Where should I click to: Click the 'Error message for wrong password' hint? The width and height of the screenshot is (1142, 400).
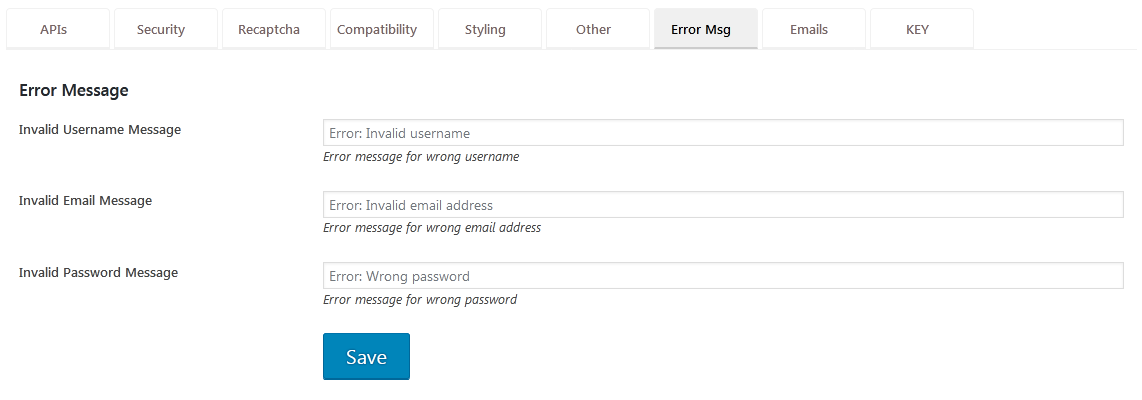420,299
